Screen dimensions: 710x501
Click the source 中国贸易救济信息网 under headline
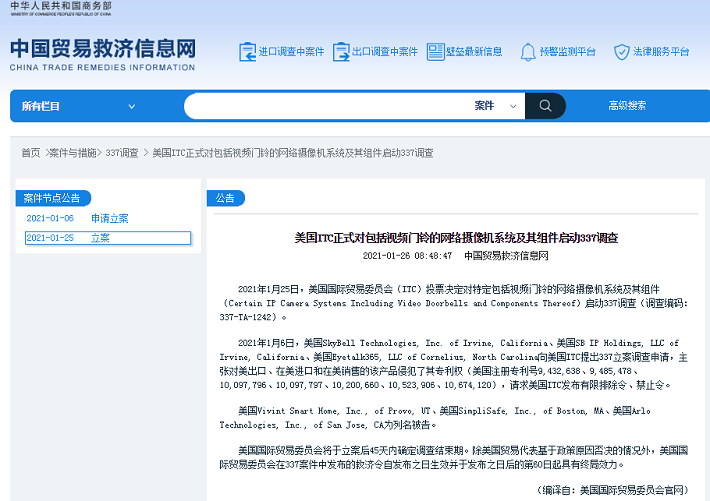tap(506, 255)
